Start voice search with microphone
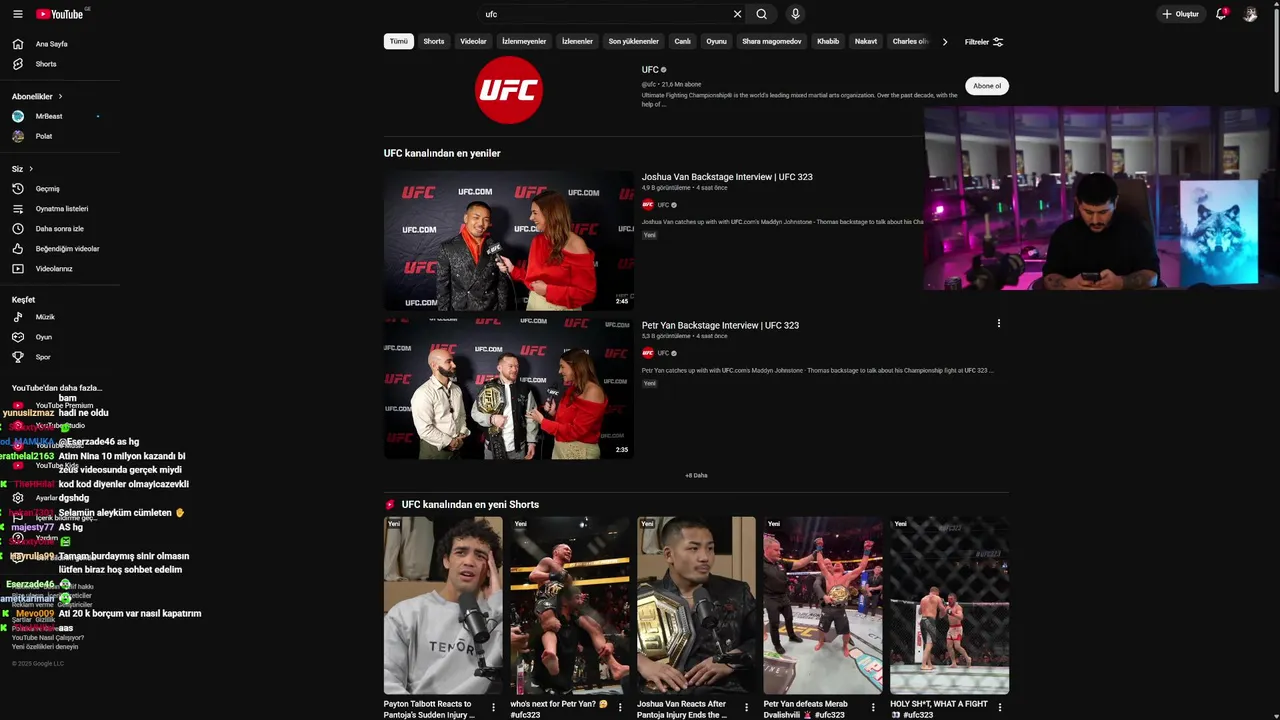Viewport: 1280px width, 720px height. coord(795,14)
